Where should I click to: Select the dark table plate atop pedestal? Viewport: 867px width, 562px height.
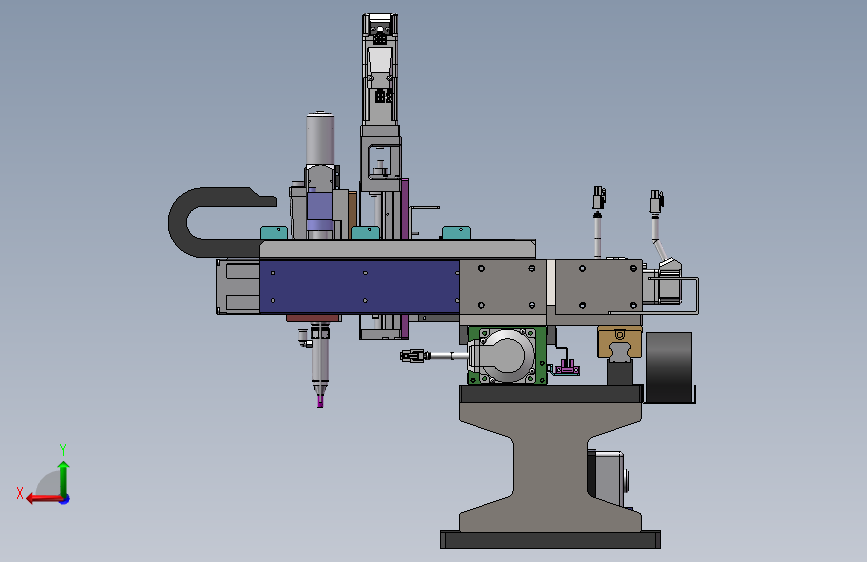551,394
